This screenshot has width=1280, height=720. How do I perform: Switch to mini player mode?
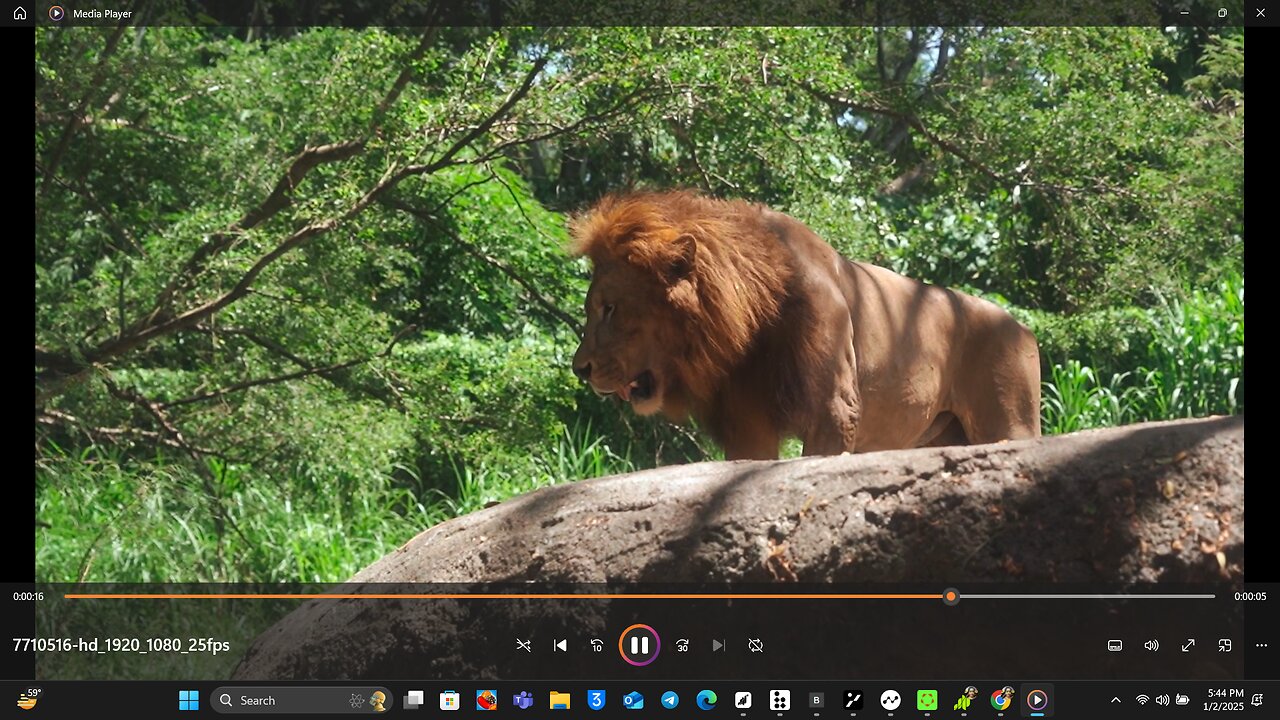pos(1224,645)
